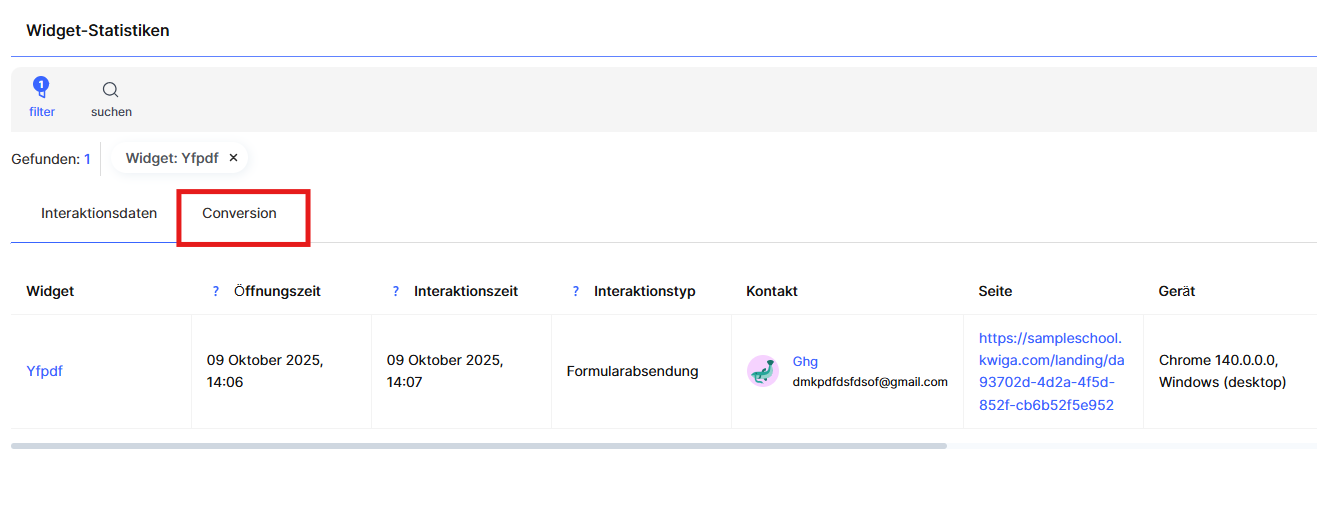Select the Interaktionsdaten tab
This screenshot has width=1317, height=508.
point(99,213)
